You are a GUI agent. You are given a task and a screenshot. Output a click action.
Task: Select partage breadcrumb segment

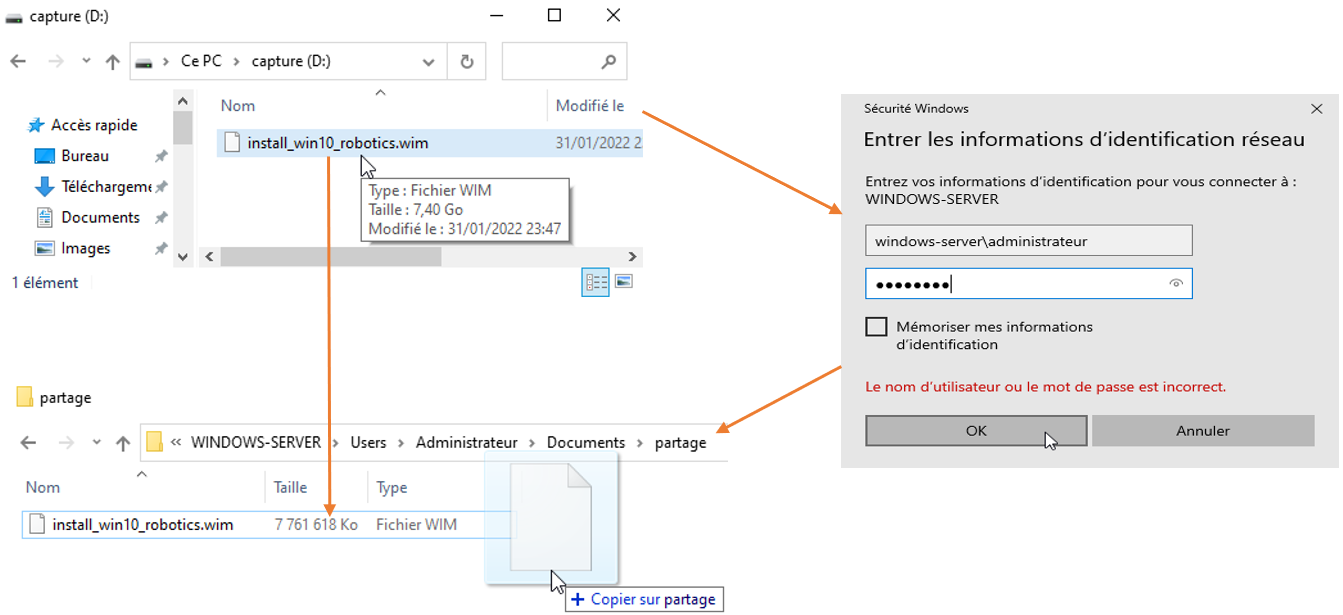pyautogui.click(x=680, y=442)
